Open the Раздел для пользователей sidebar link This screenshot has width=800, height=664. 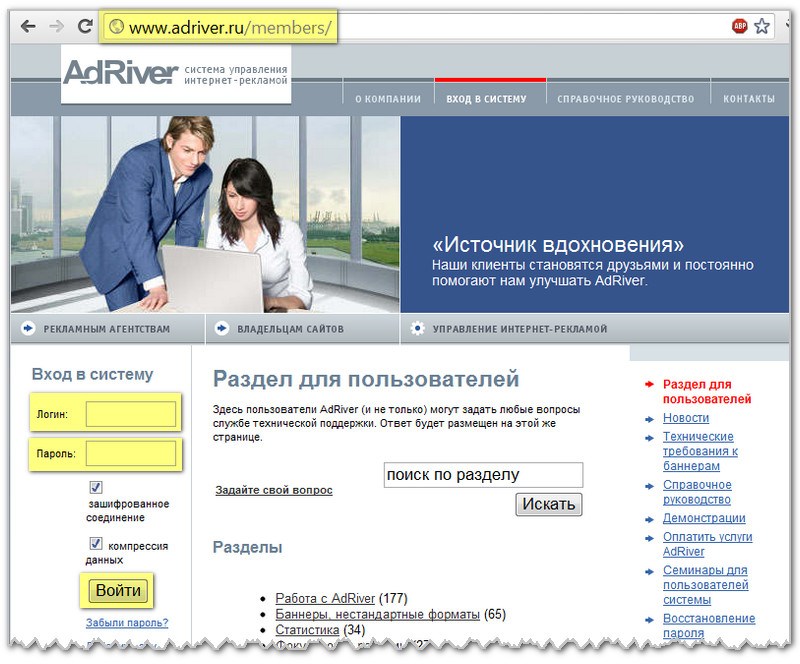click(707, 391)
